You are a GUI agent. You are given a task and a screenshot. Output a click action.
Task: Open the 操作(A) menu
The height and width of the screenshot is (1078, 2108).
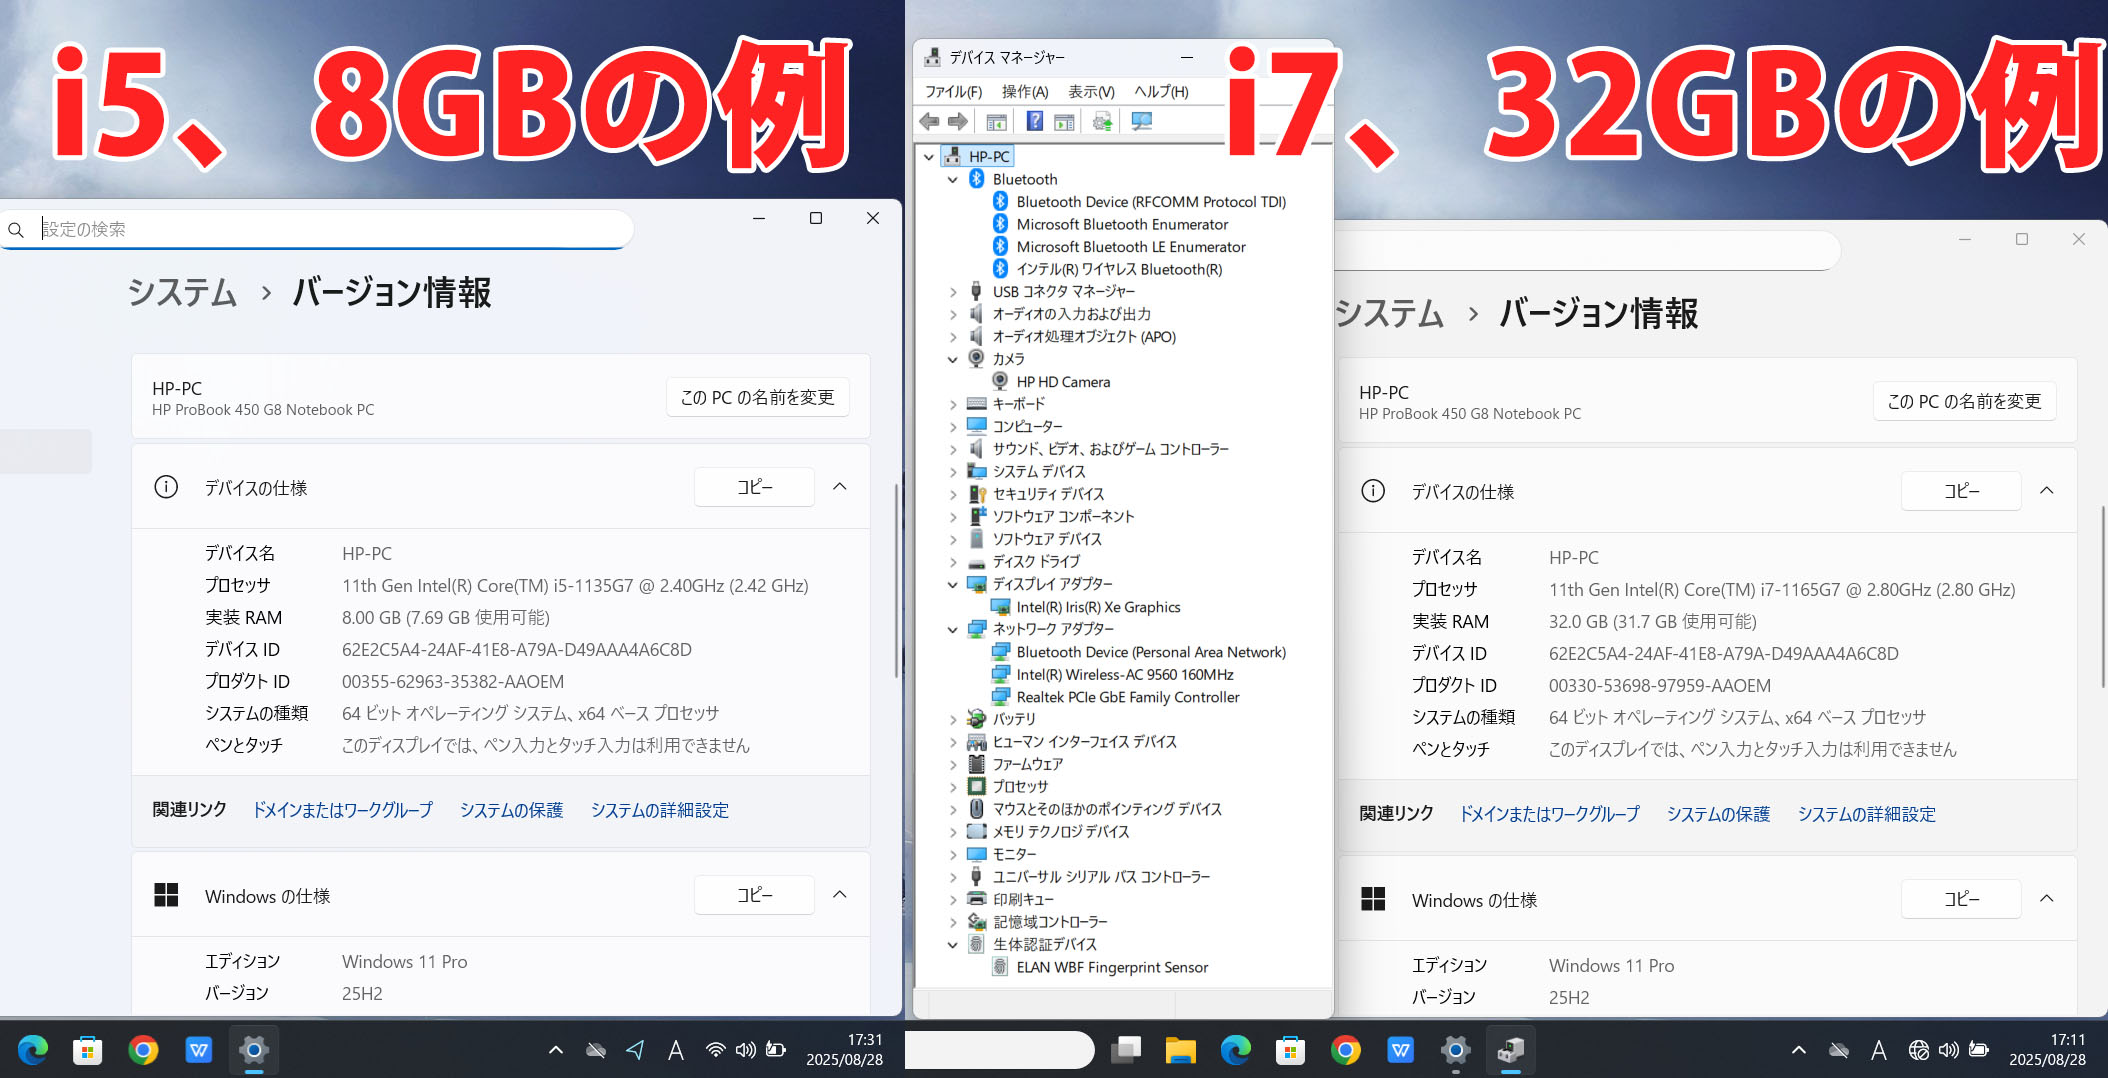[1025, 92]
